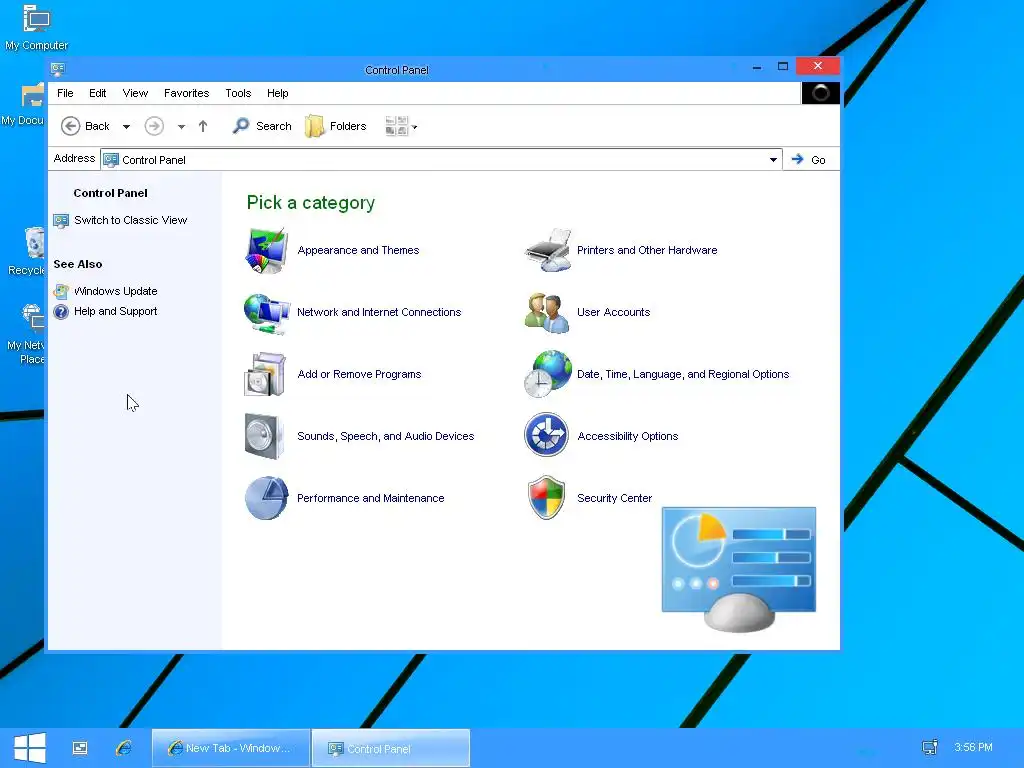Open the Forward history dropdown arrow
Viewport: 1024px width, 768px height.
pyautogui.click(x=181, y=127)
